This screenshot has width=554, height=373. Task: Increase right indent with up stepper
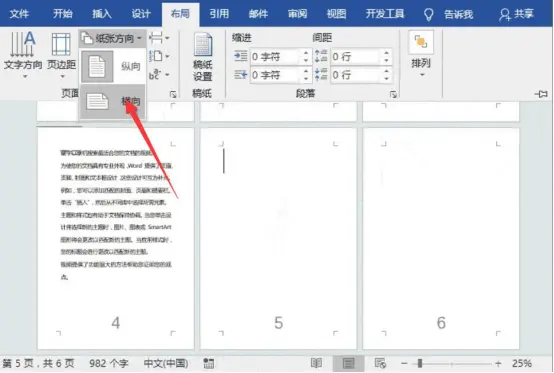point(306,71)
